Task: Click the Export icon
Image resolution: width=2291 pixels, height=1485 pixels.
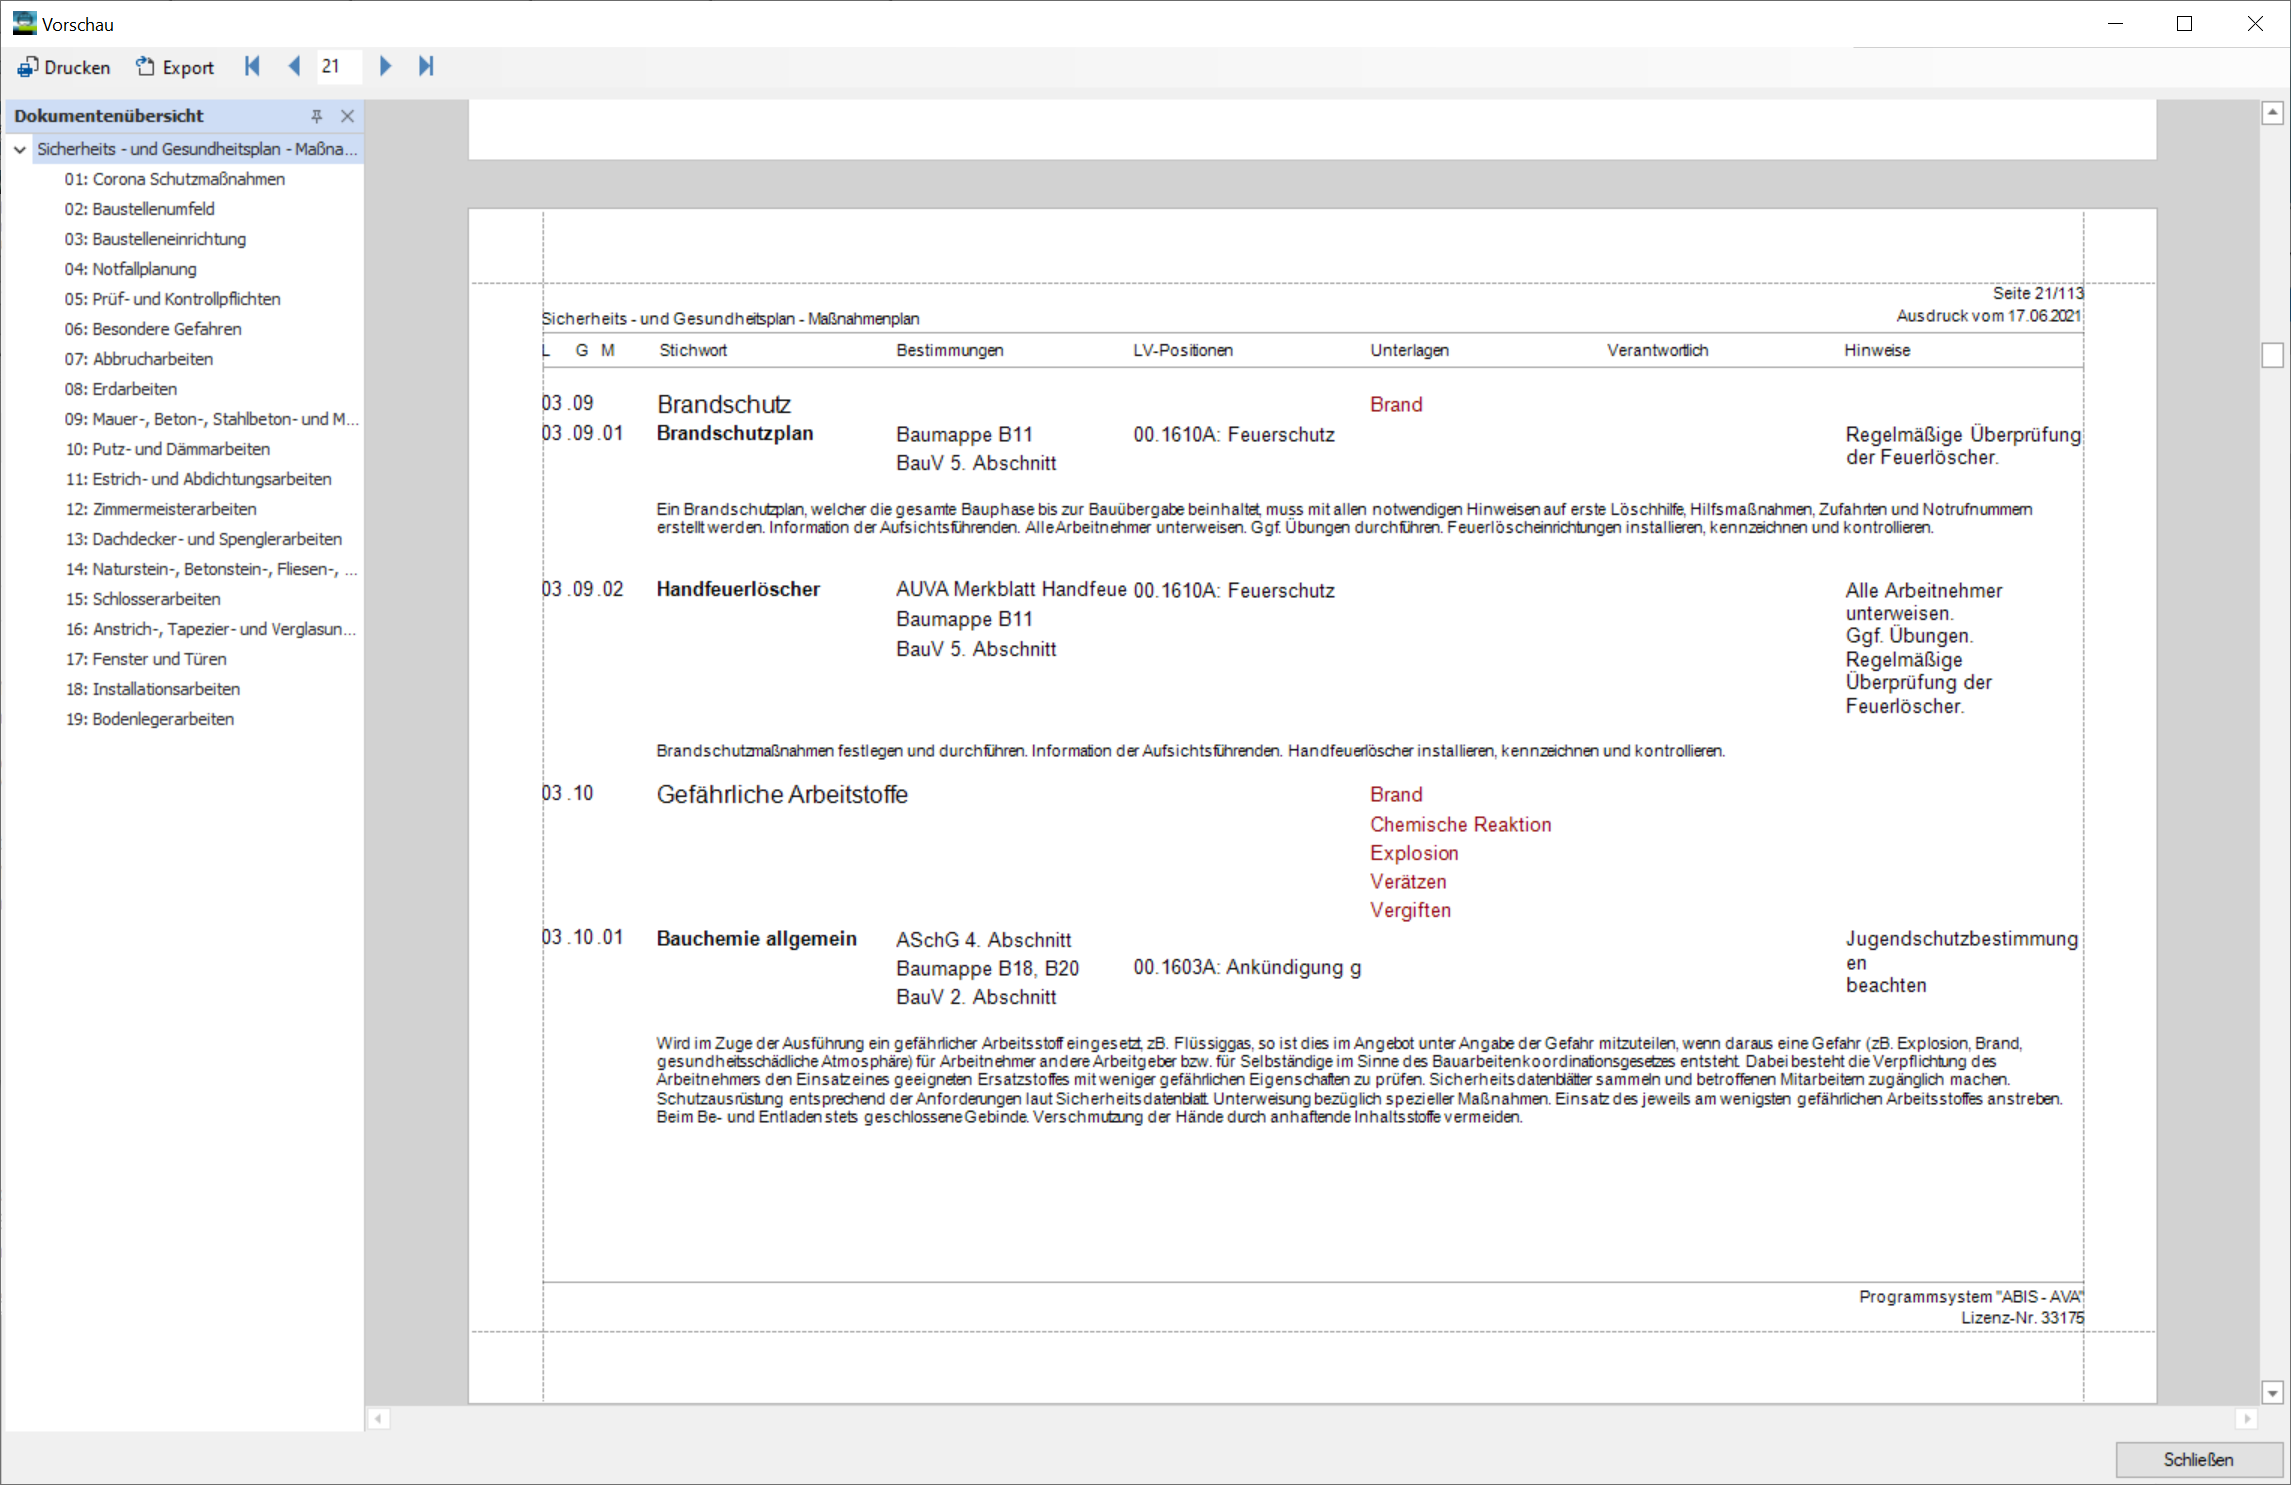Action: coord(146,67)
